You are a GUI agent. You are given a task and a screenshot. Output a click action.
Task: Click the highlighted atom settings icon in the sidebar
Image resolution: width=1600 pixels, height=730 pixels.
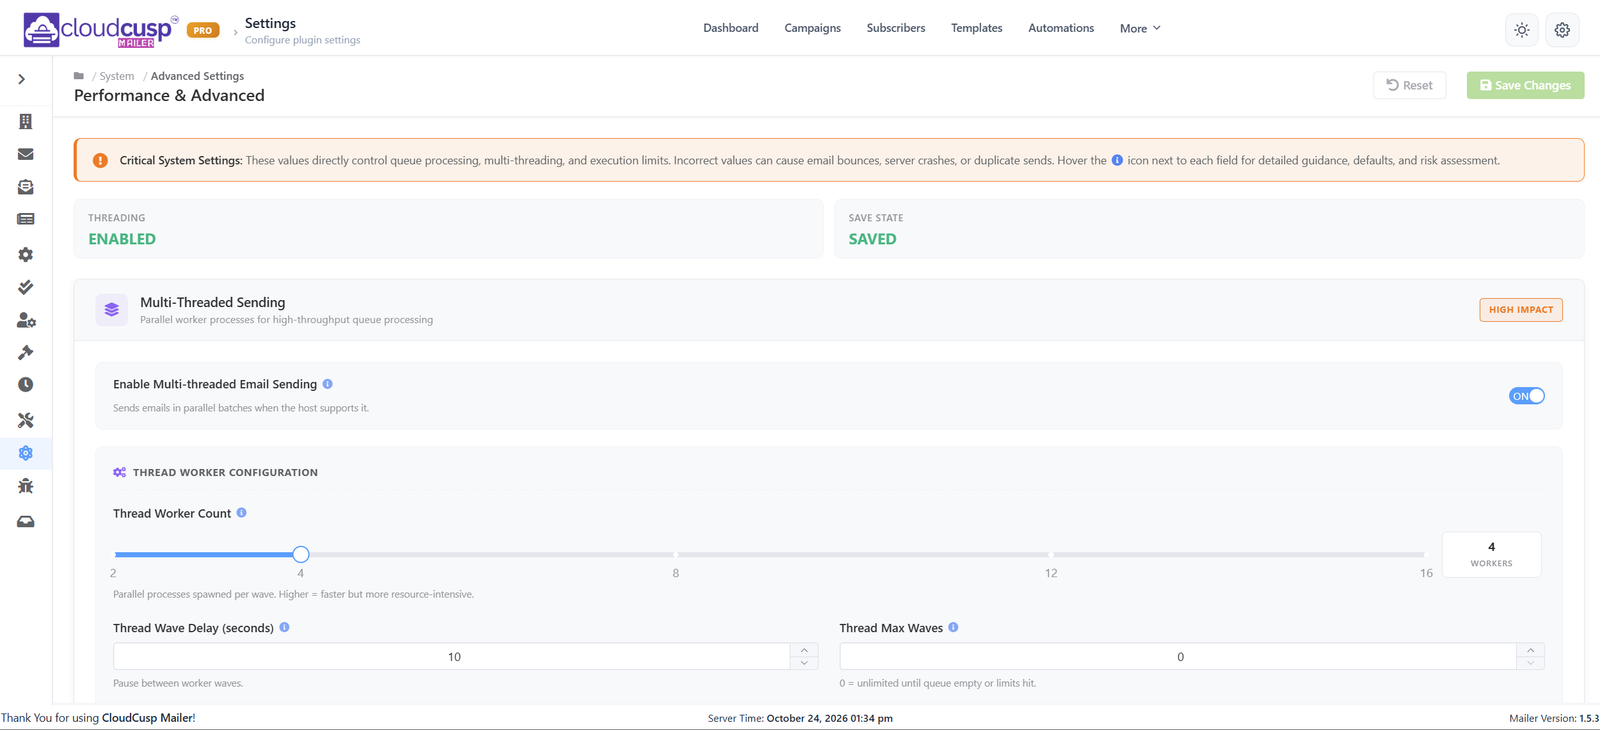click(x=26, y=453)
